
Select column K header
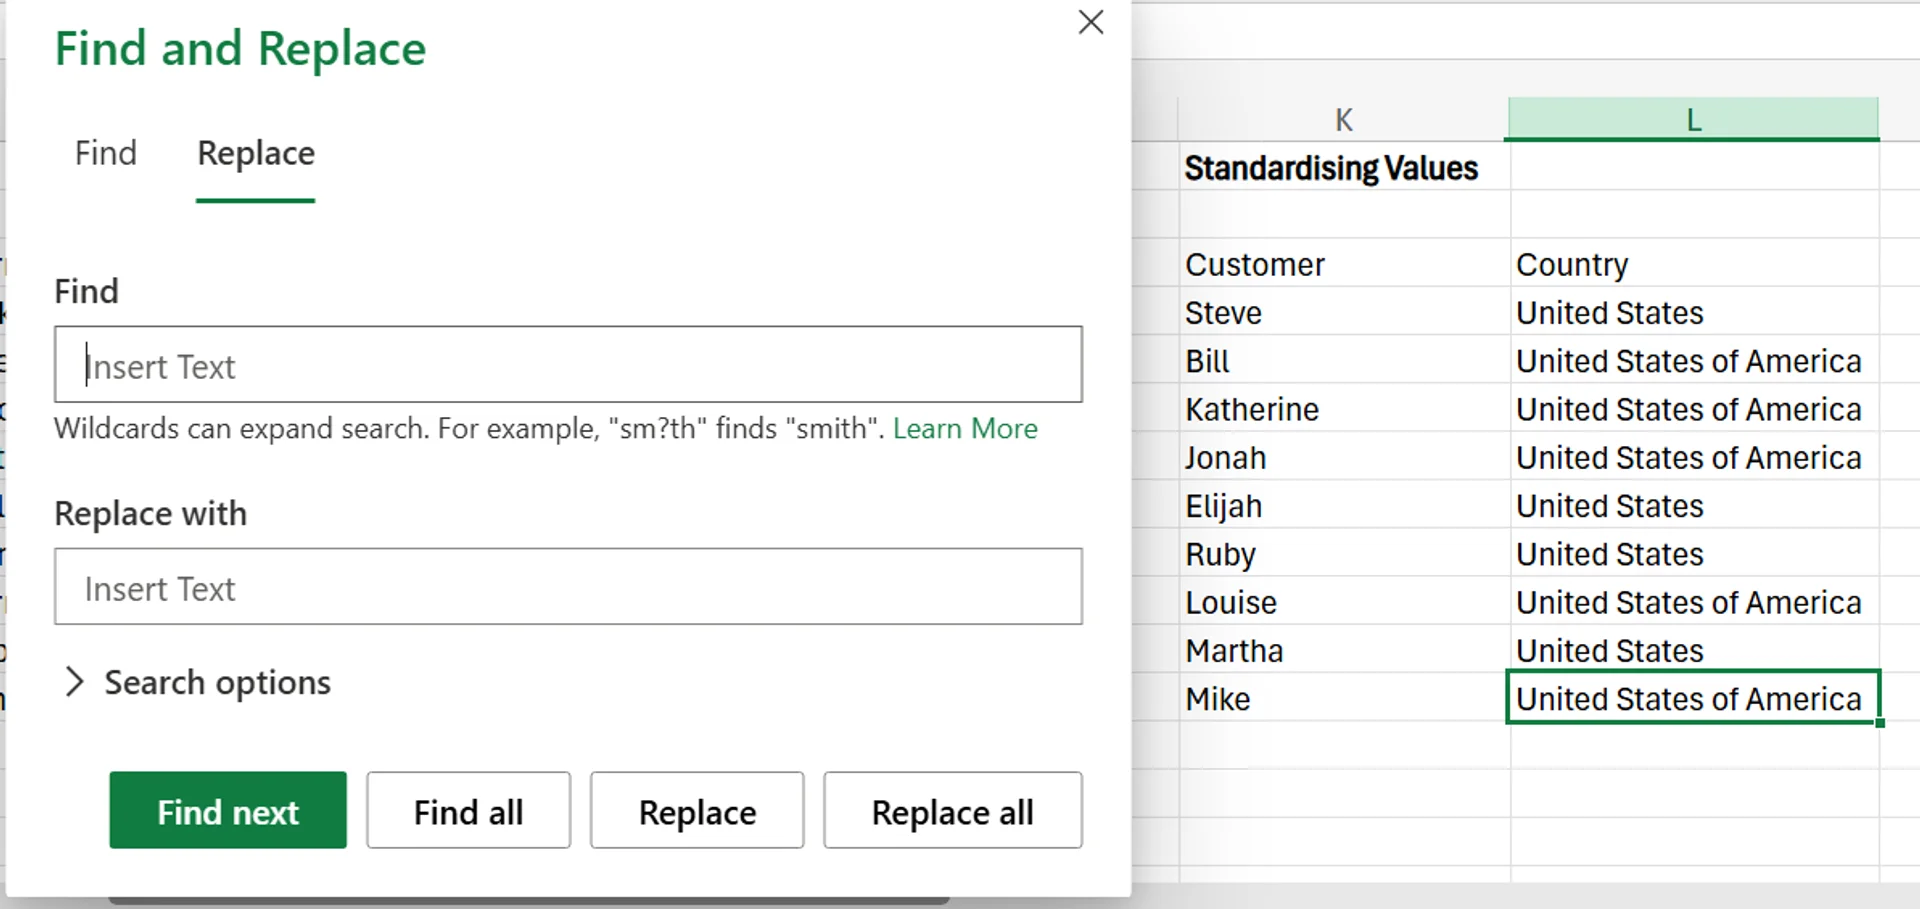tap(1343, 120)
